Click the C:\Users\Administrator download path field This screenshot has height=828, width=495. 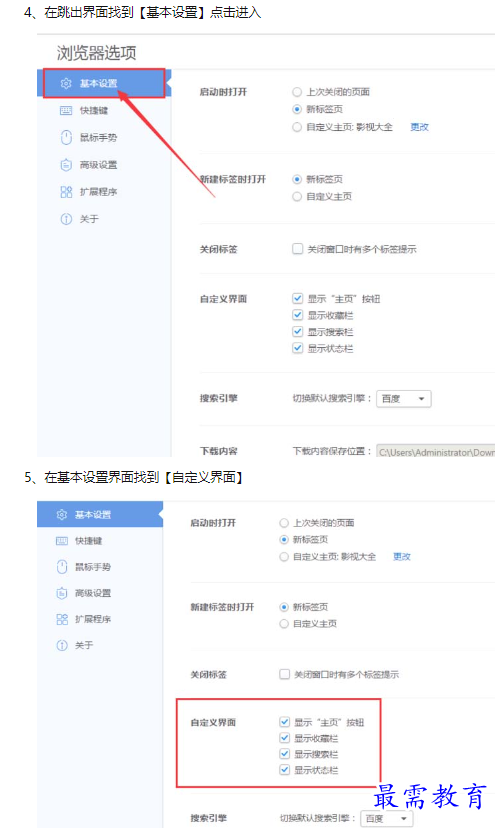pyautogui.click(x=435, y=452)
